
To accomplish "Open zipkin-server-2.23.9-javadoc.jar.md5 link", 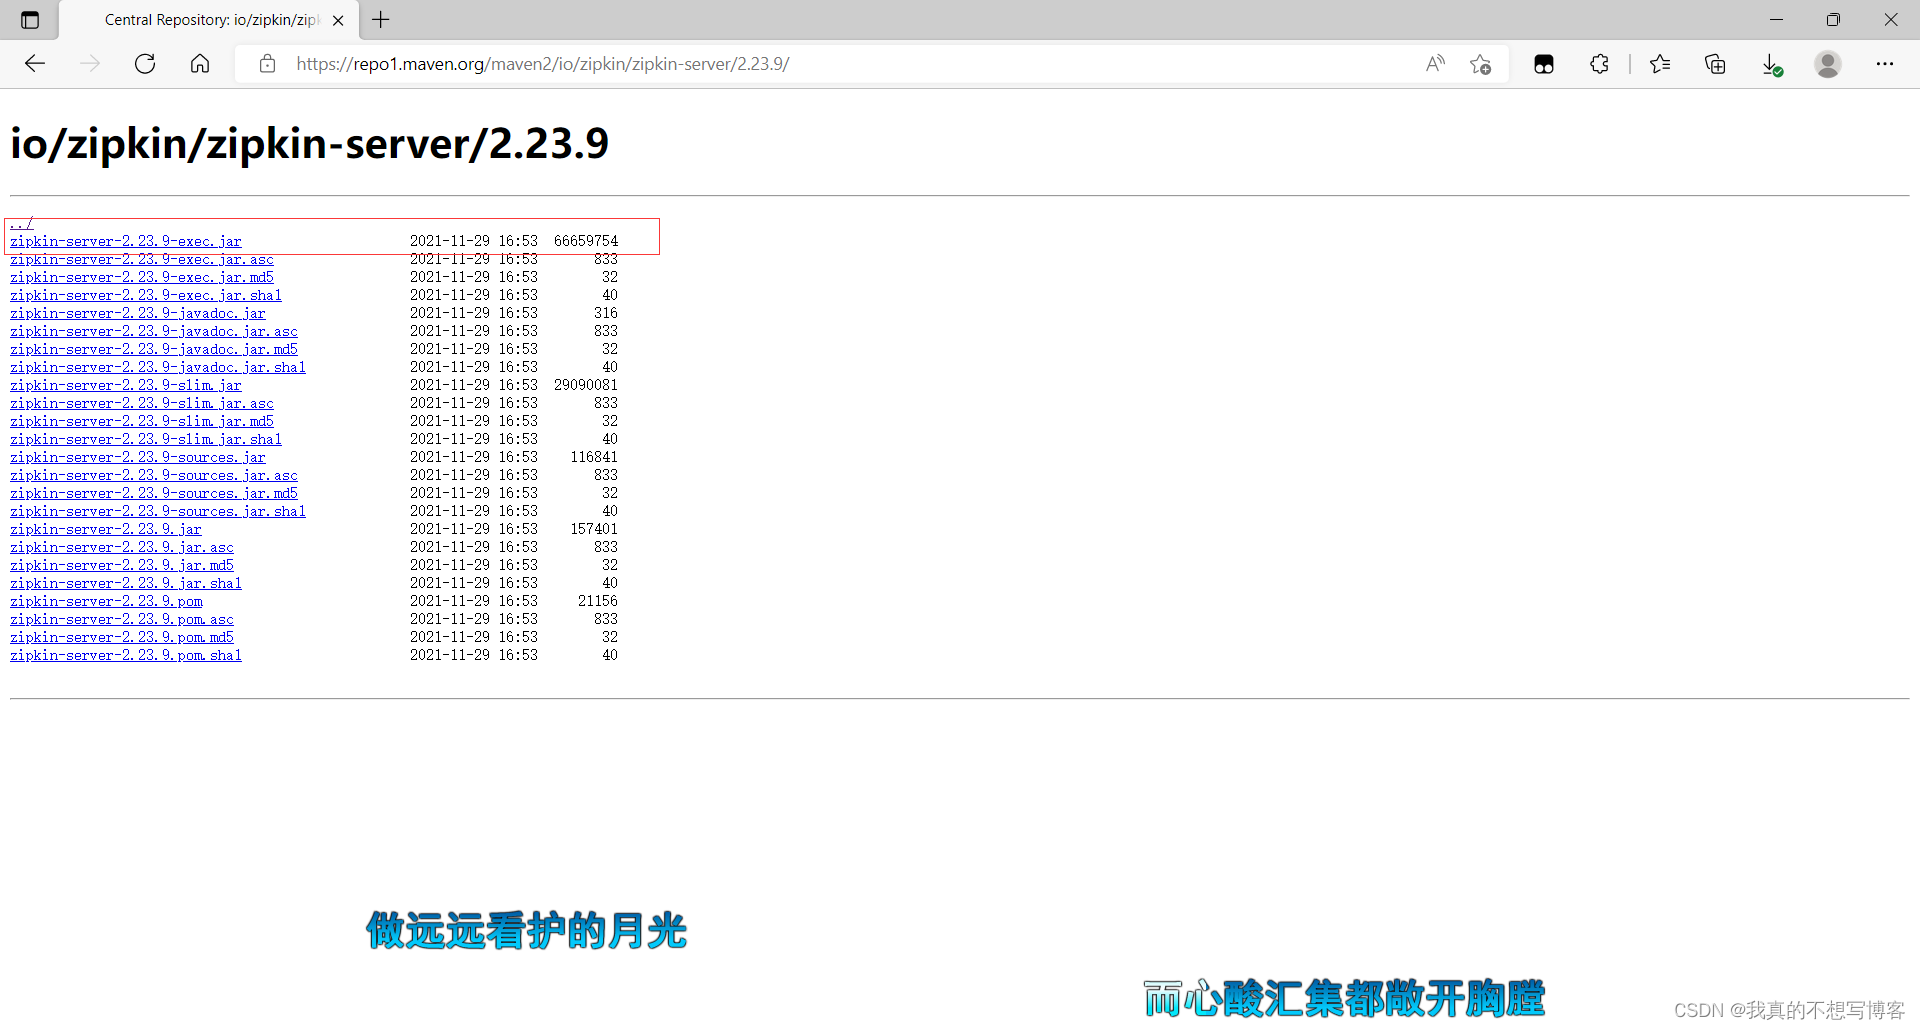I will [x=154, y=349].
